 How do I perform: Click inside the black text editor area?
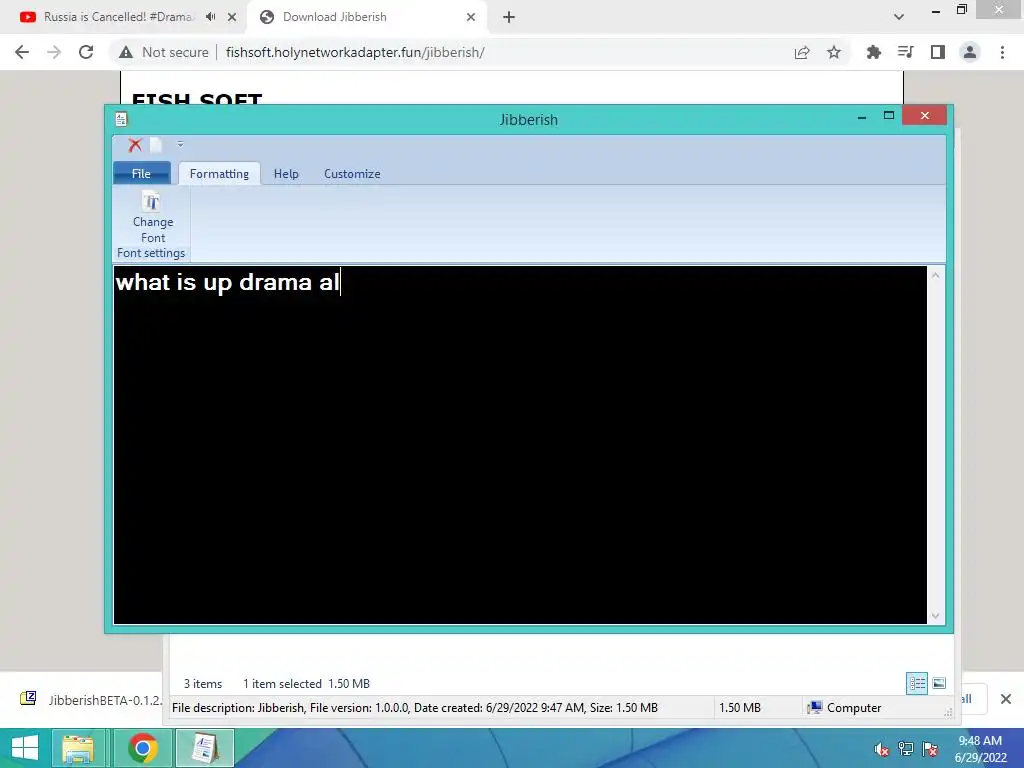(x=520, y=445)
